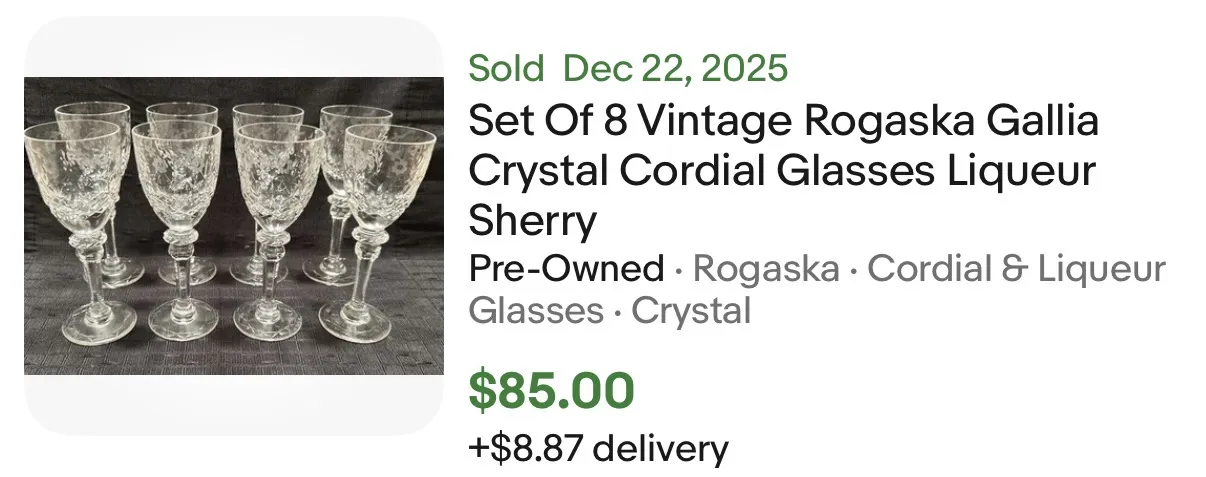Click the word Crystal in the black title
Screen dimensions: 1206x477
[538, 171]
